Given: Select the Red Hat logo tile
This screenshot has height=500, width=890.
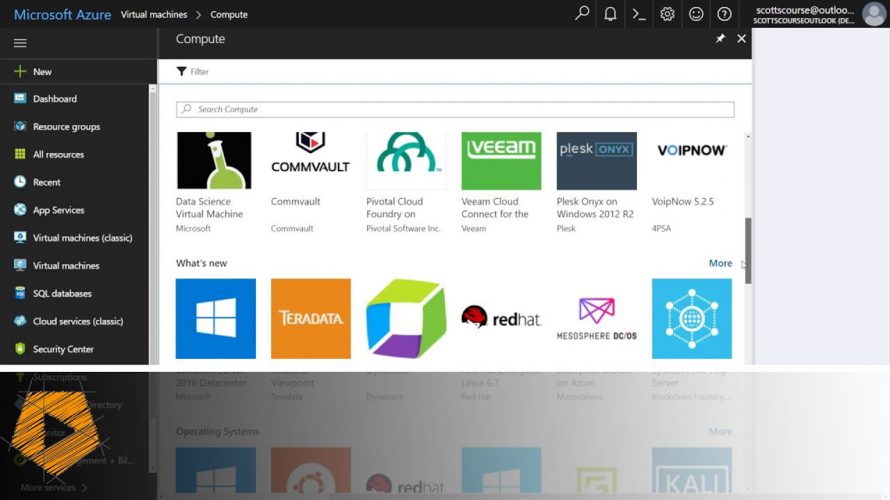Looking at the screenshot, I should (x=501, y=318).
